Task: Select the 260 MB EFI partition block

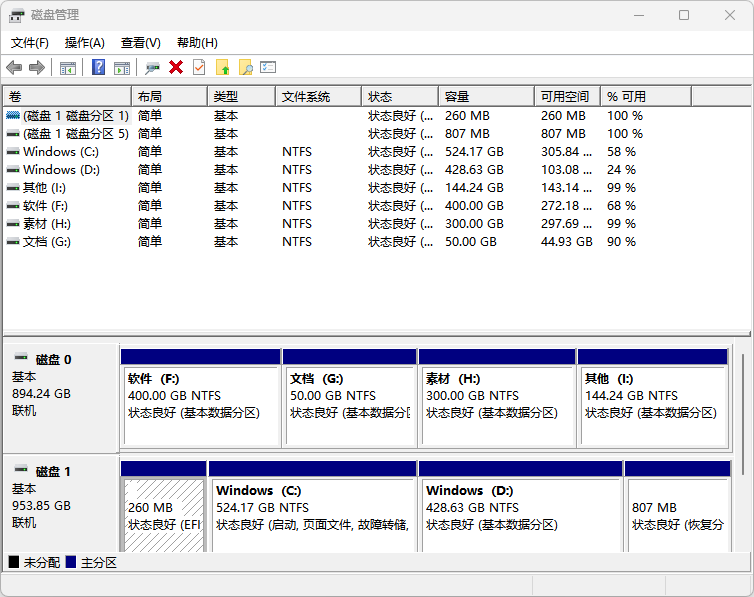Action: coord(164,507)
